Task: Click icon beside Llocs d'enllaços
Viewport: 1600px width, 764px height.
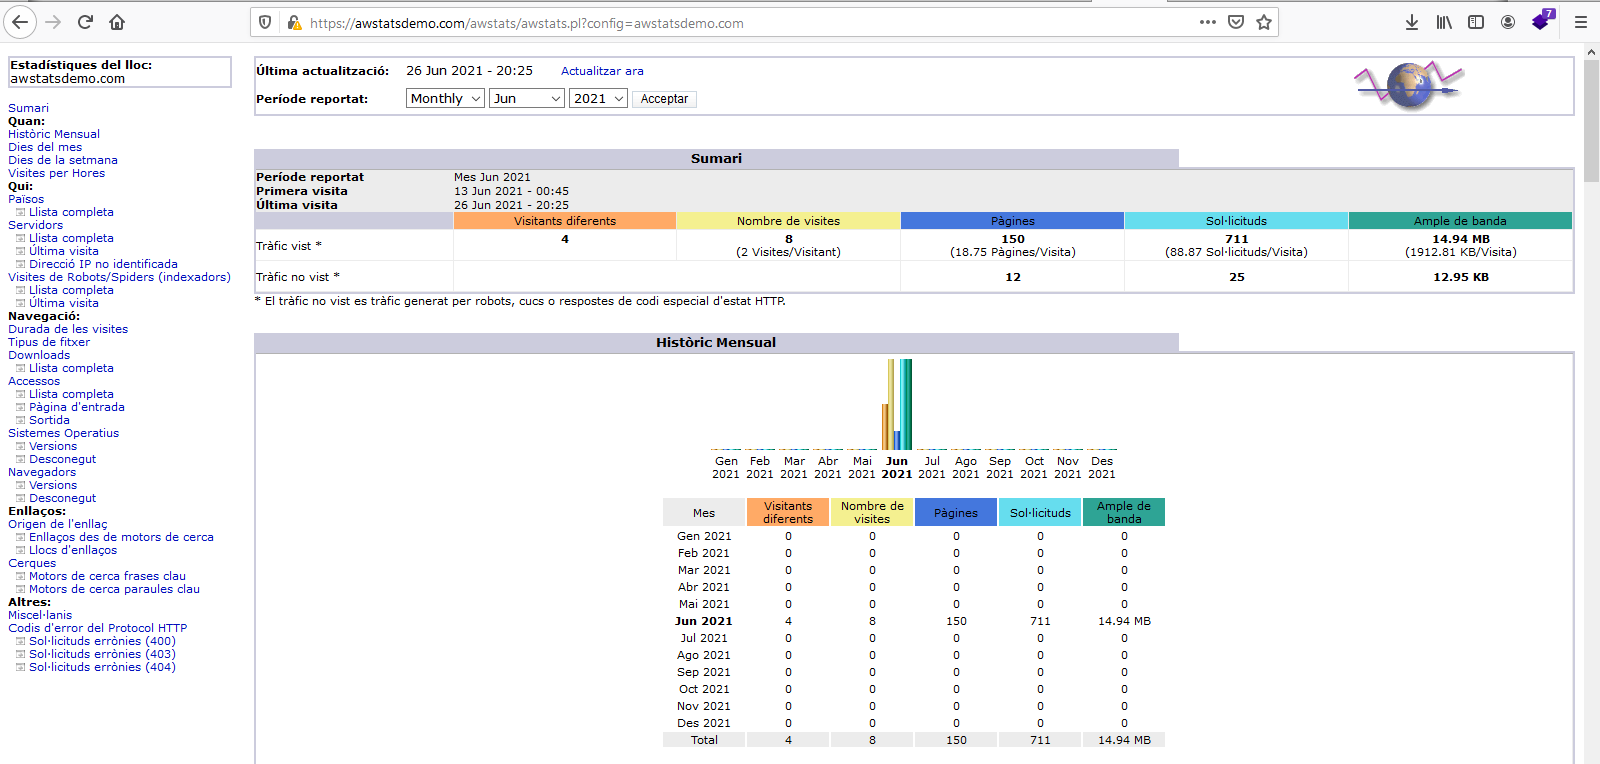Action: click(20, 550)
